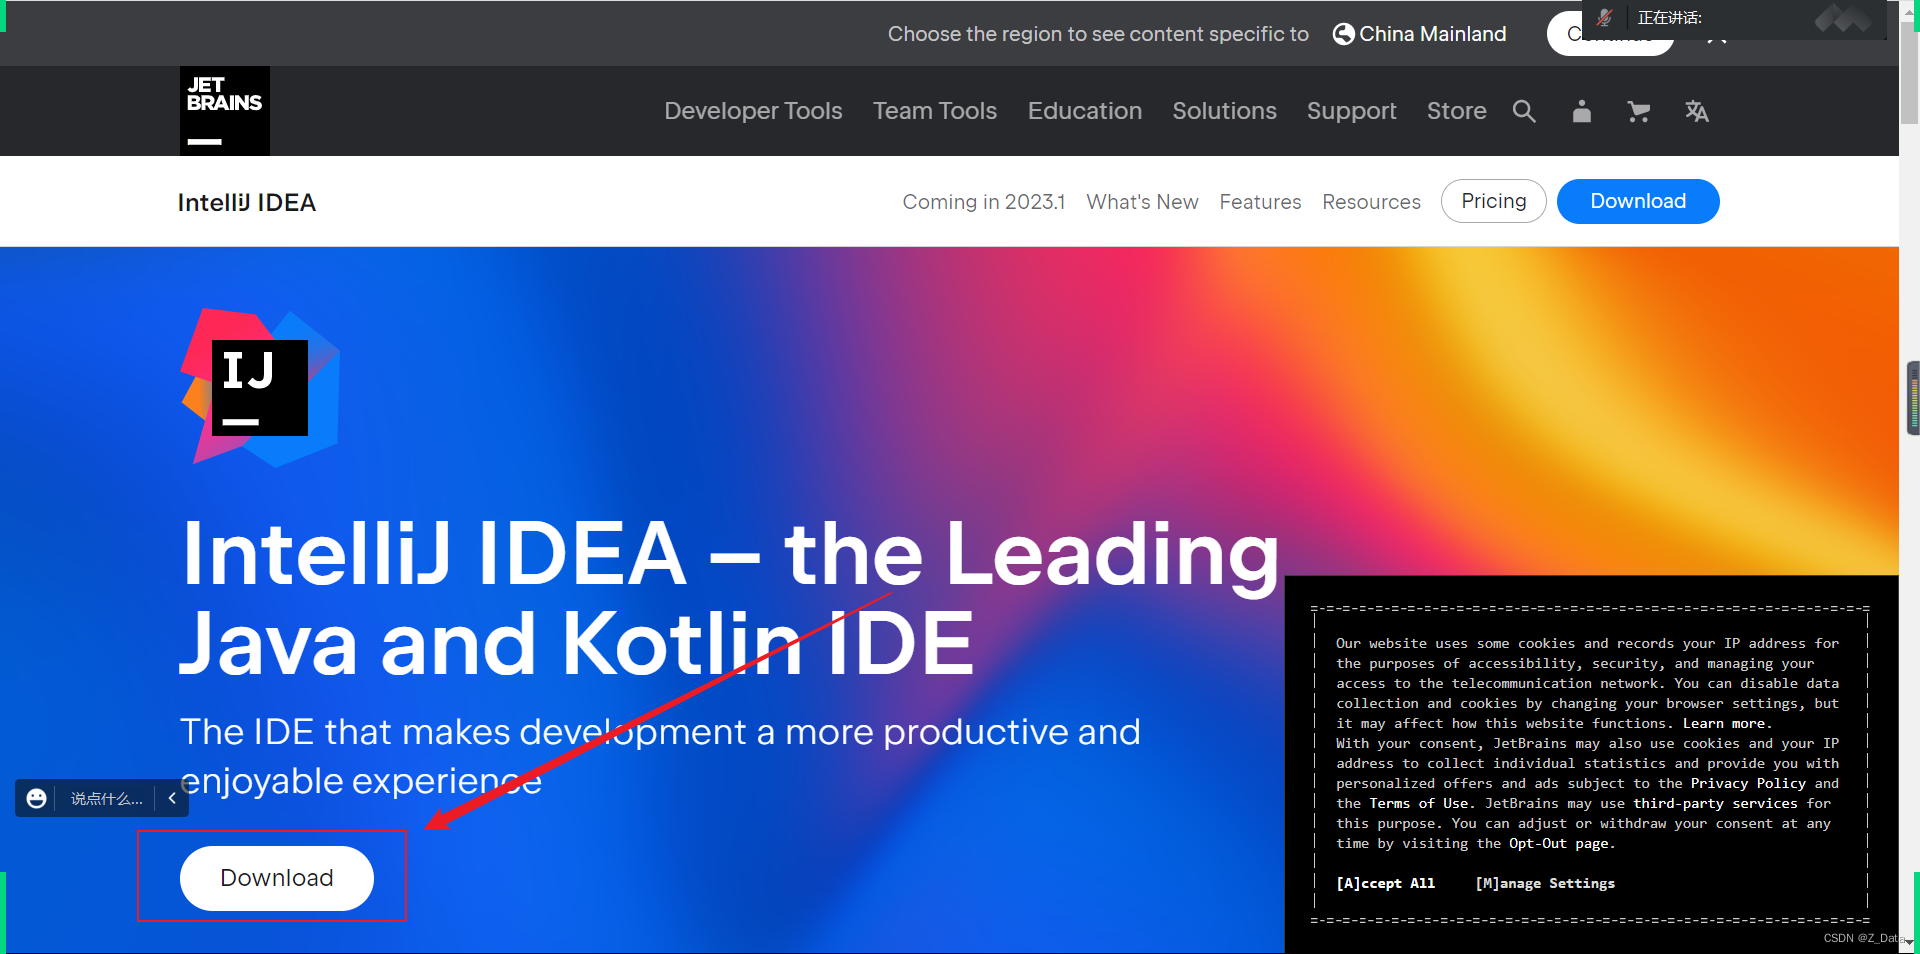1920x954 pixels.
Task: Open the What's New link
Action: pyautogui.click(x=1142, y=202)
